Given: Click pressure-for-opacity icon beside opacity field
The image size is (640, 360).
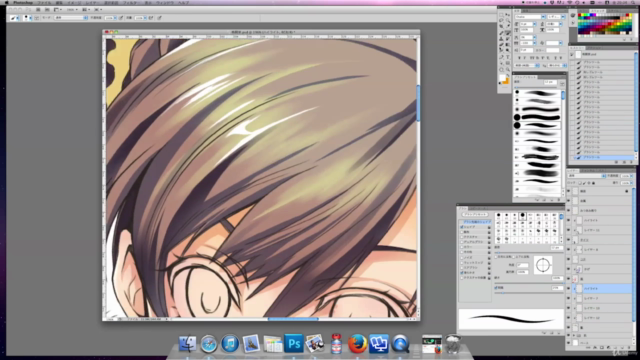Looking at the screenshot, I should click(120, 18).
